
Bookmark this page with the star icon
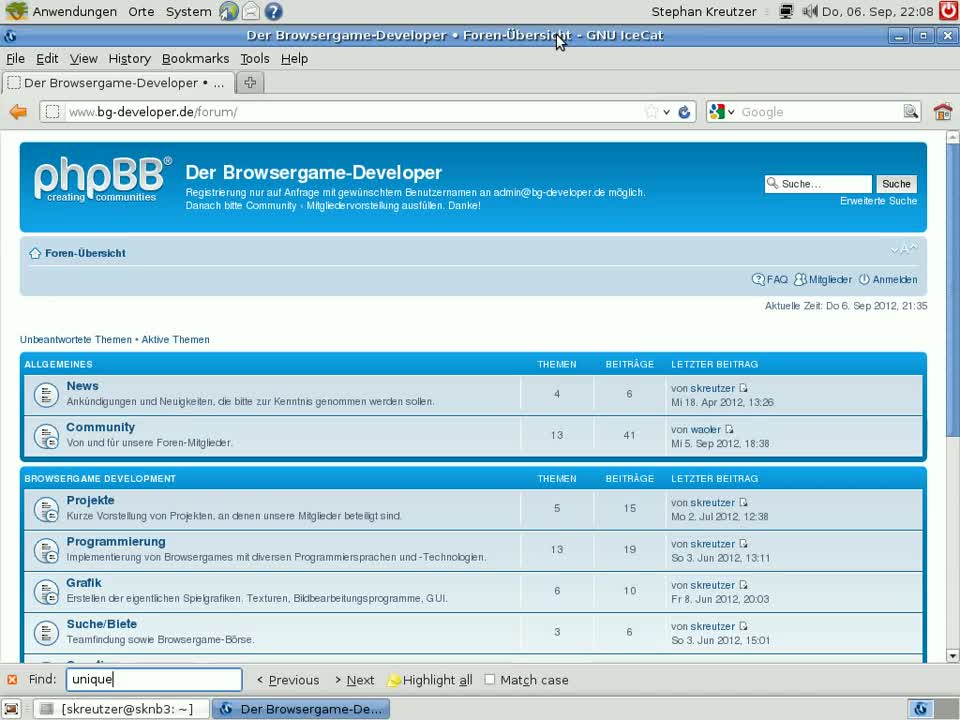pyautogui.click(x=651, y=112)
